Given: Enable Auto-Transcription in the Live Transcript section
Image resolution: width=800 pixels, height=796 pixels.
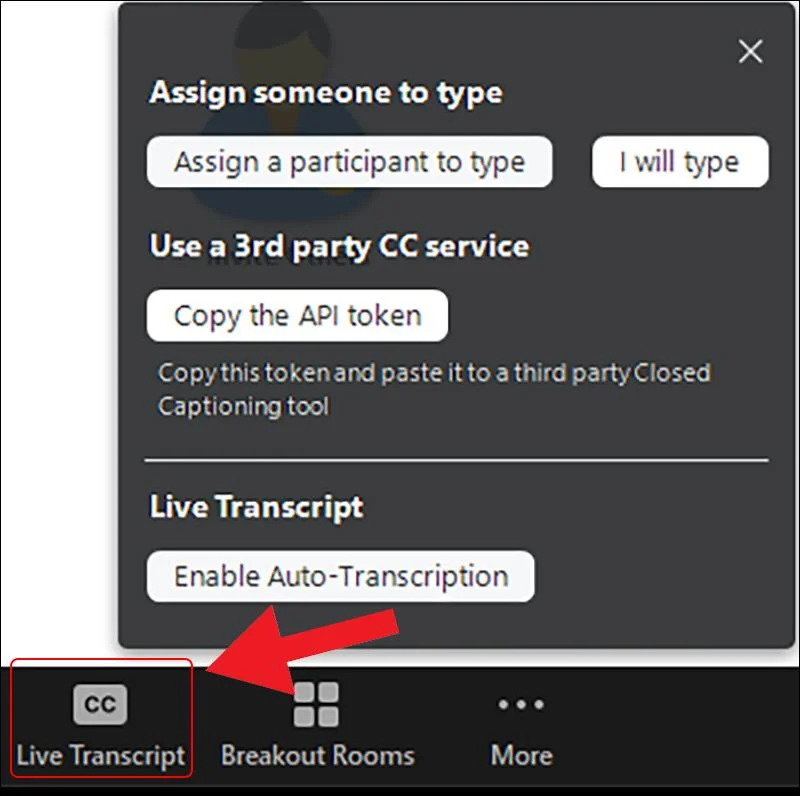Looking at the screenshot, I should [x=340, y=577].
